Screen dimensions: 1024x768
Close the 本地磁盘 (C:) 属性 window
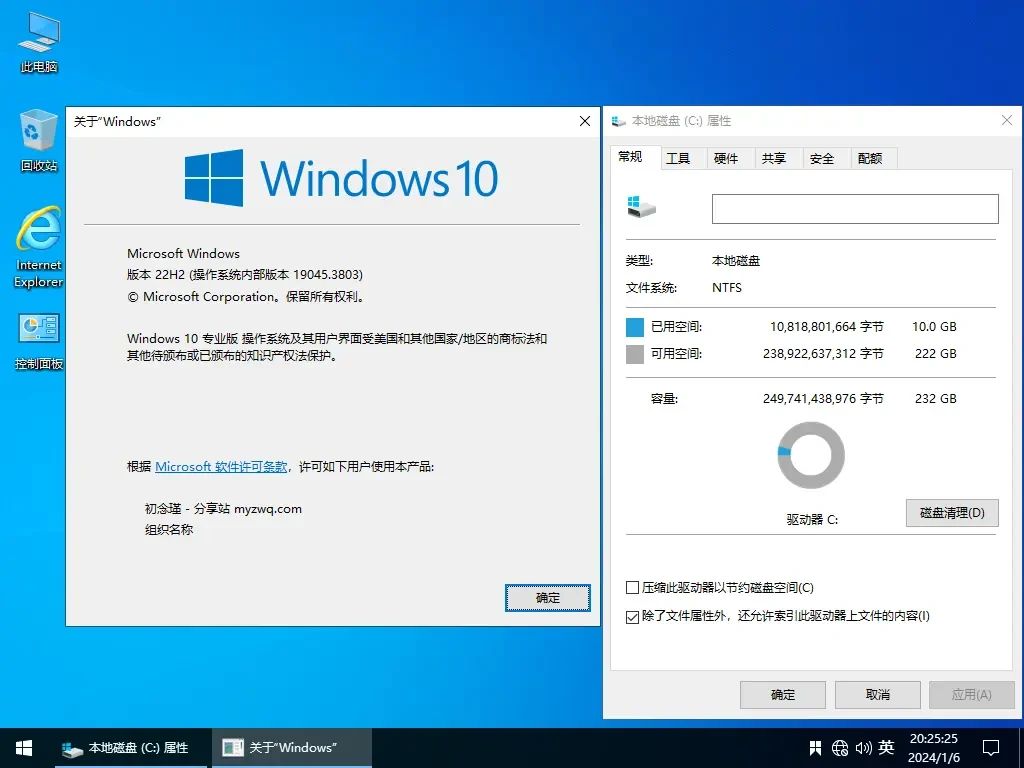point(1007,120)
